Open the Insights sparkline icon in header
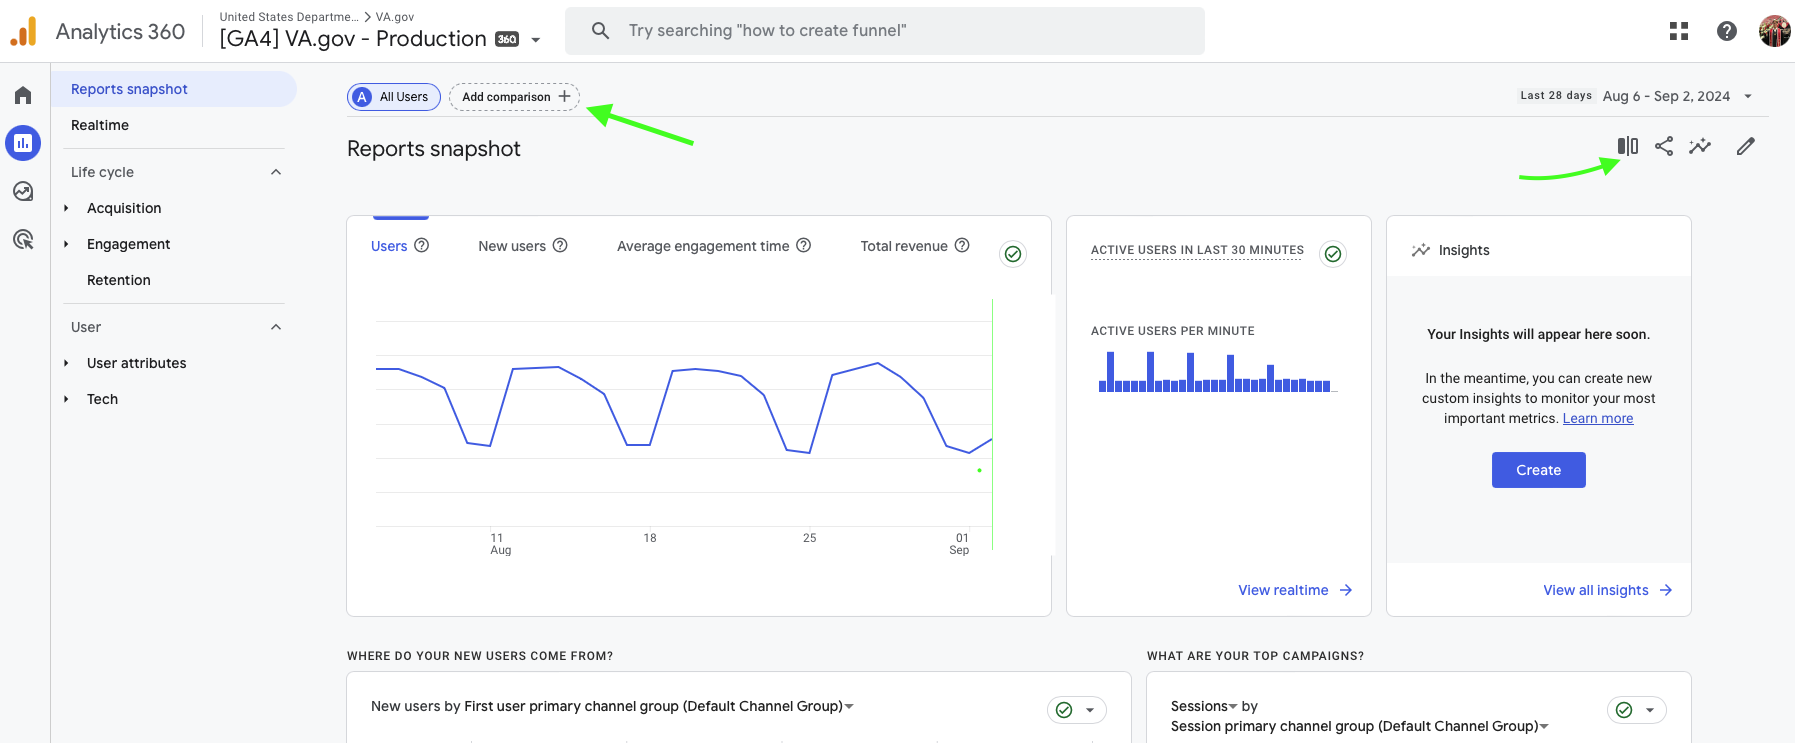The height and width of the screenshot is (743, 1795). (x=1699, y=146)
